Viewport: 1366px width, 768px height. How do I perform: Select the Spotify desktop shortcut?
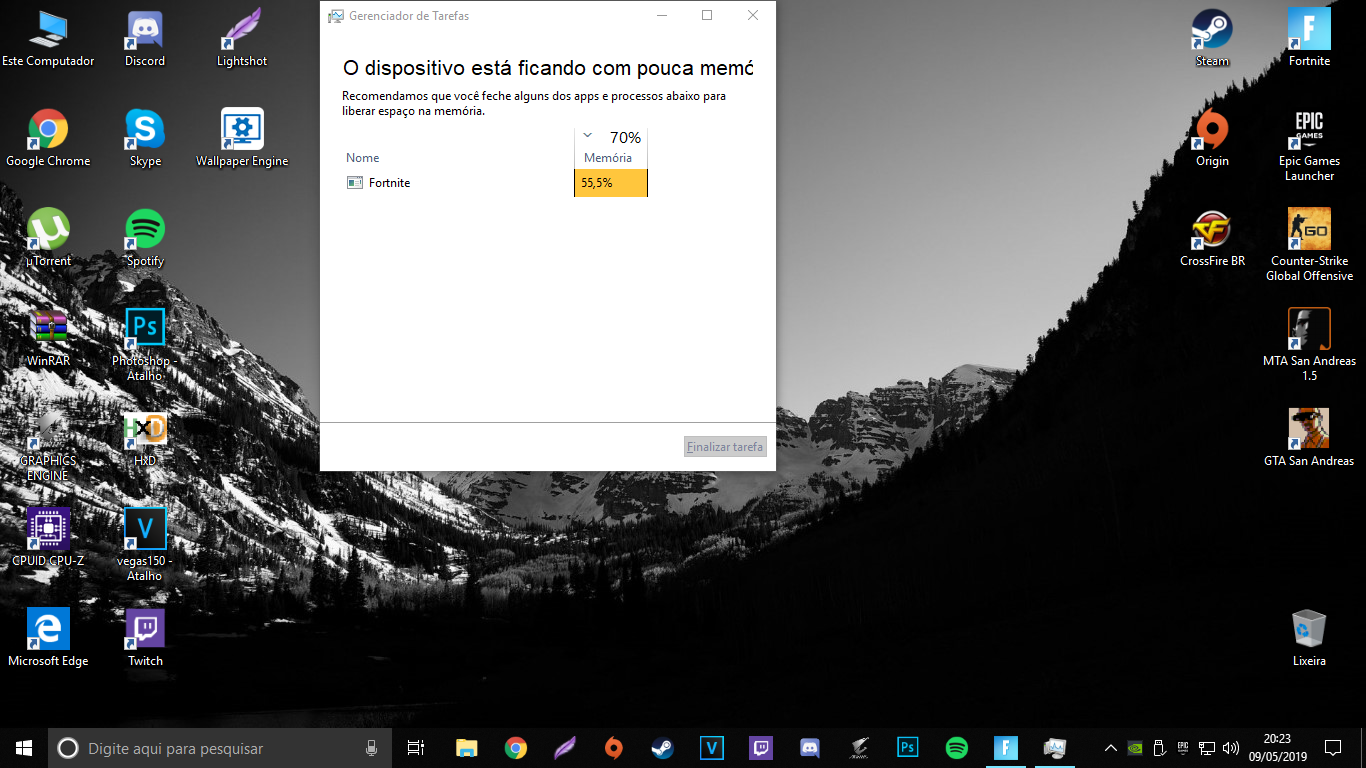click(x=145, y=238)
